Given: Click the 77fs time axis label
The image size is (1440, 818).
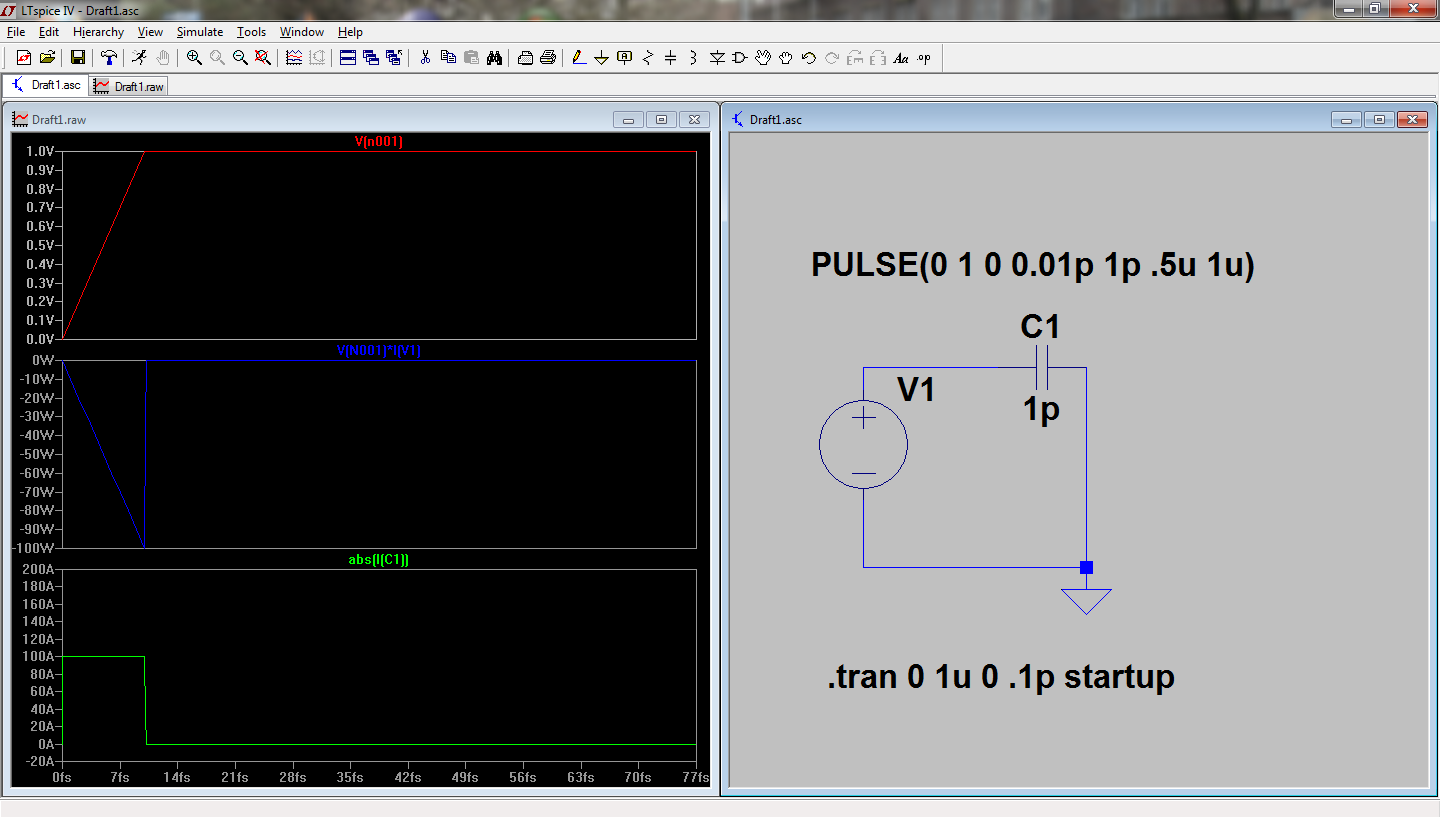Looking at the screenshot, I should pyautogui.click(x=696, y=778).
